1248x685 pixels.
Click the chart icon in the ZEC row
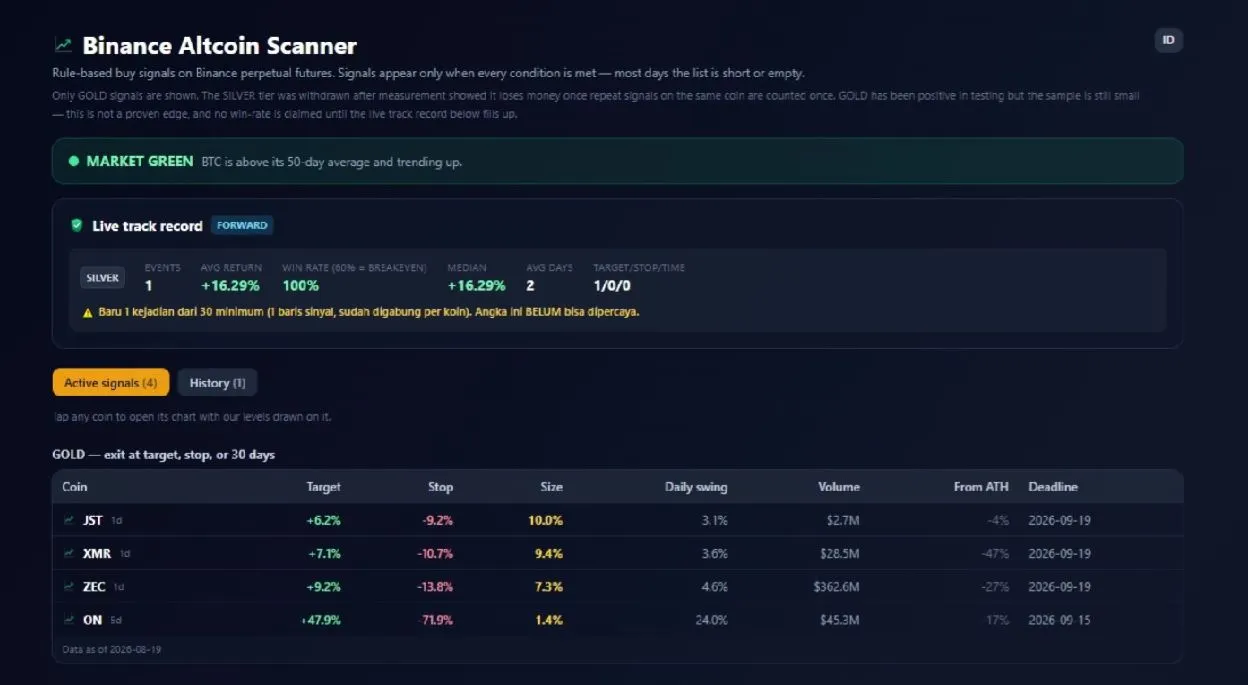click(69, 586)
